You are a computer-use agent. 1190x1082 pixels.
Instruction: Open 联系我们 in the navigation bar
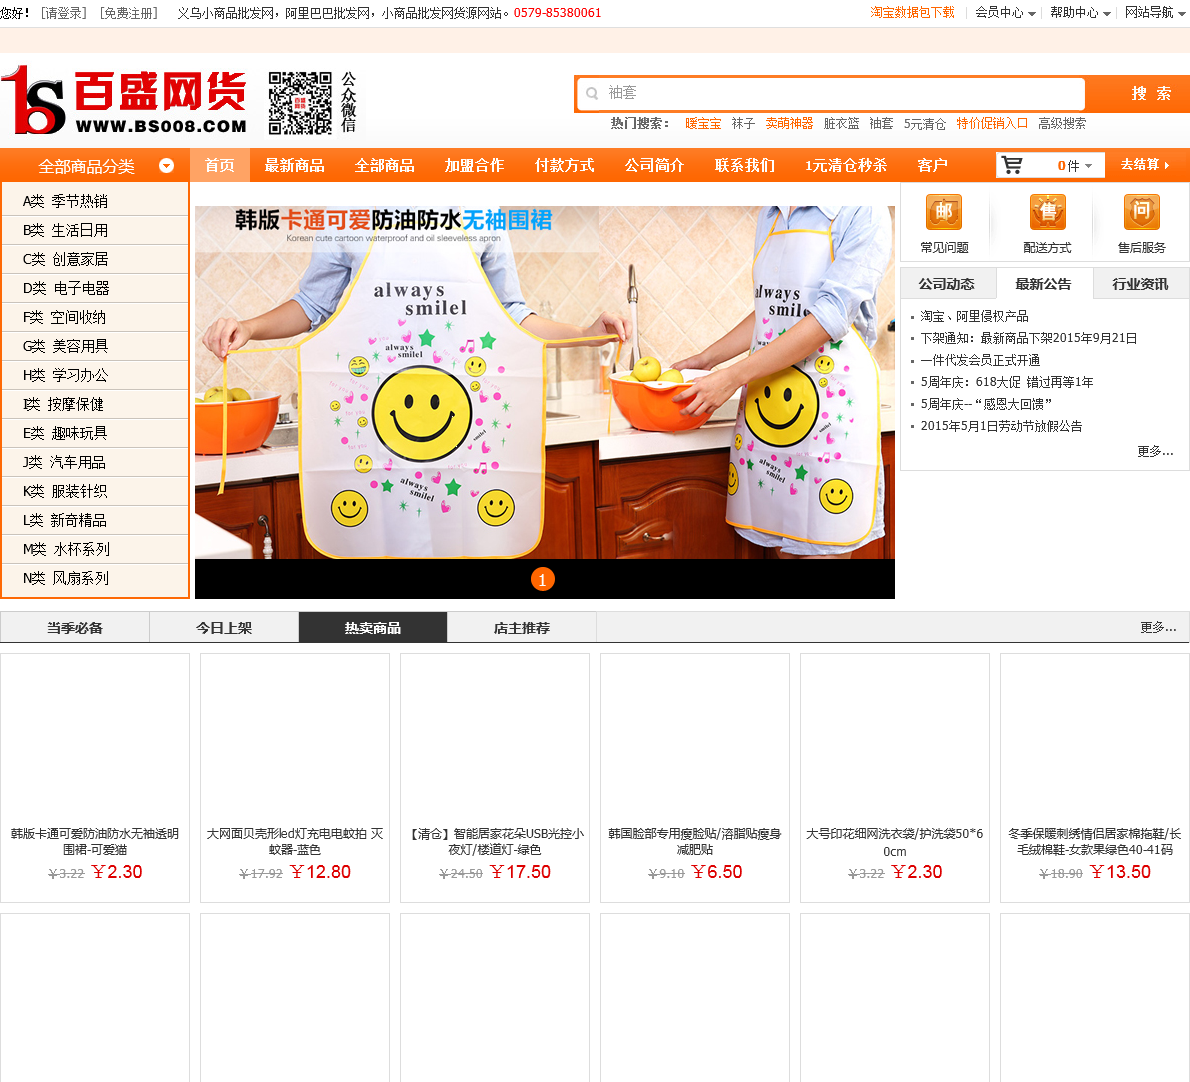(745, 165)
